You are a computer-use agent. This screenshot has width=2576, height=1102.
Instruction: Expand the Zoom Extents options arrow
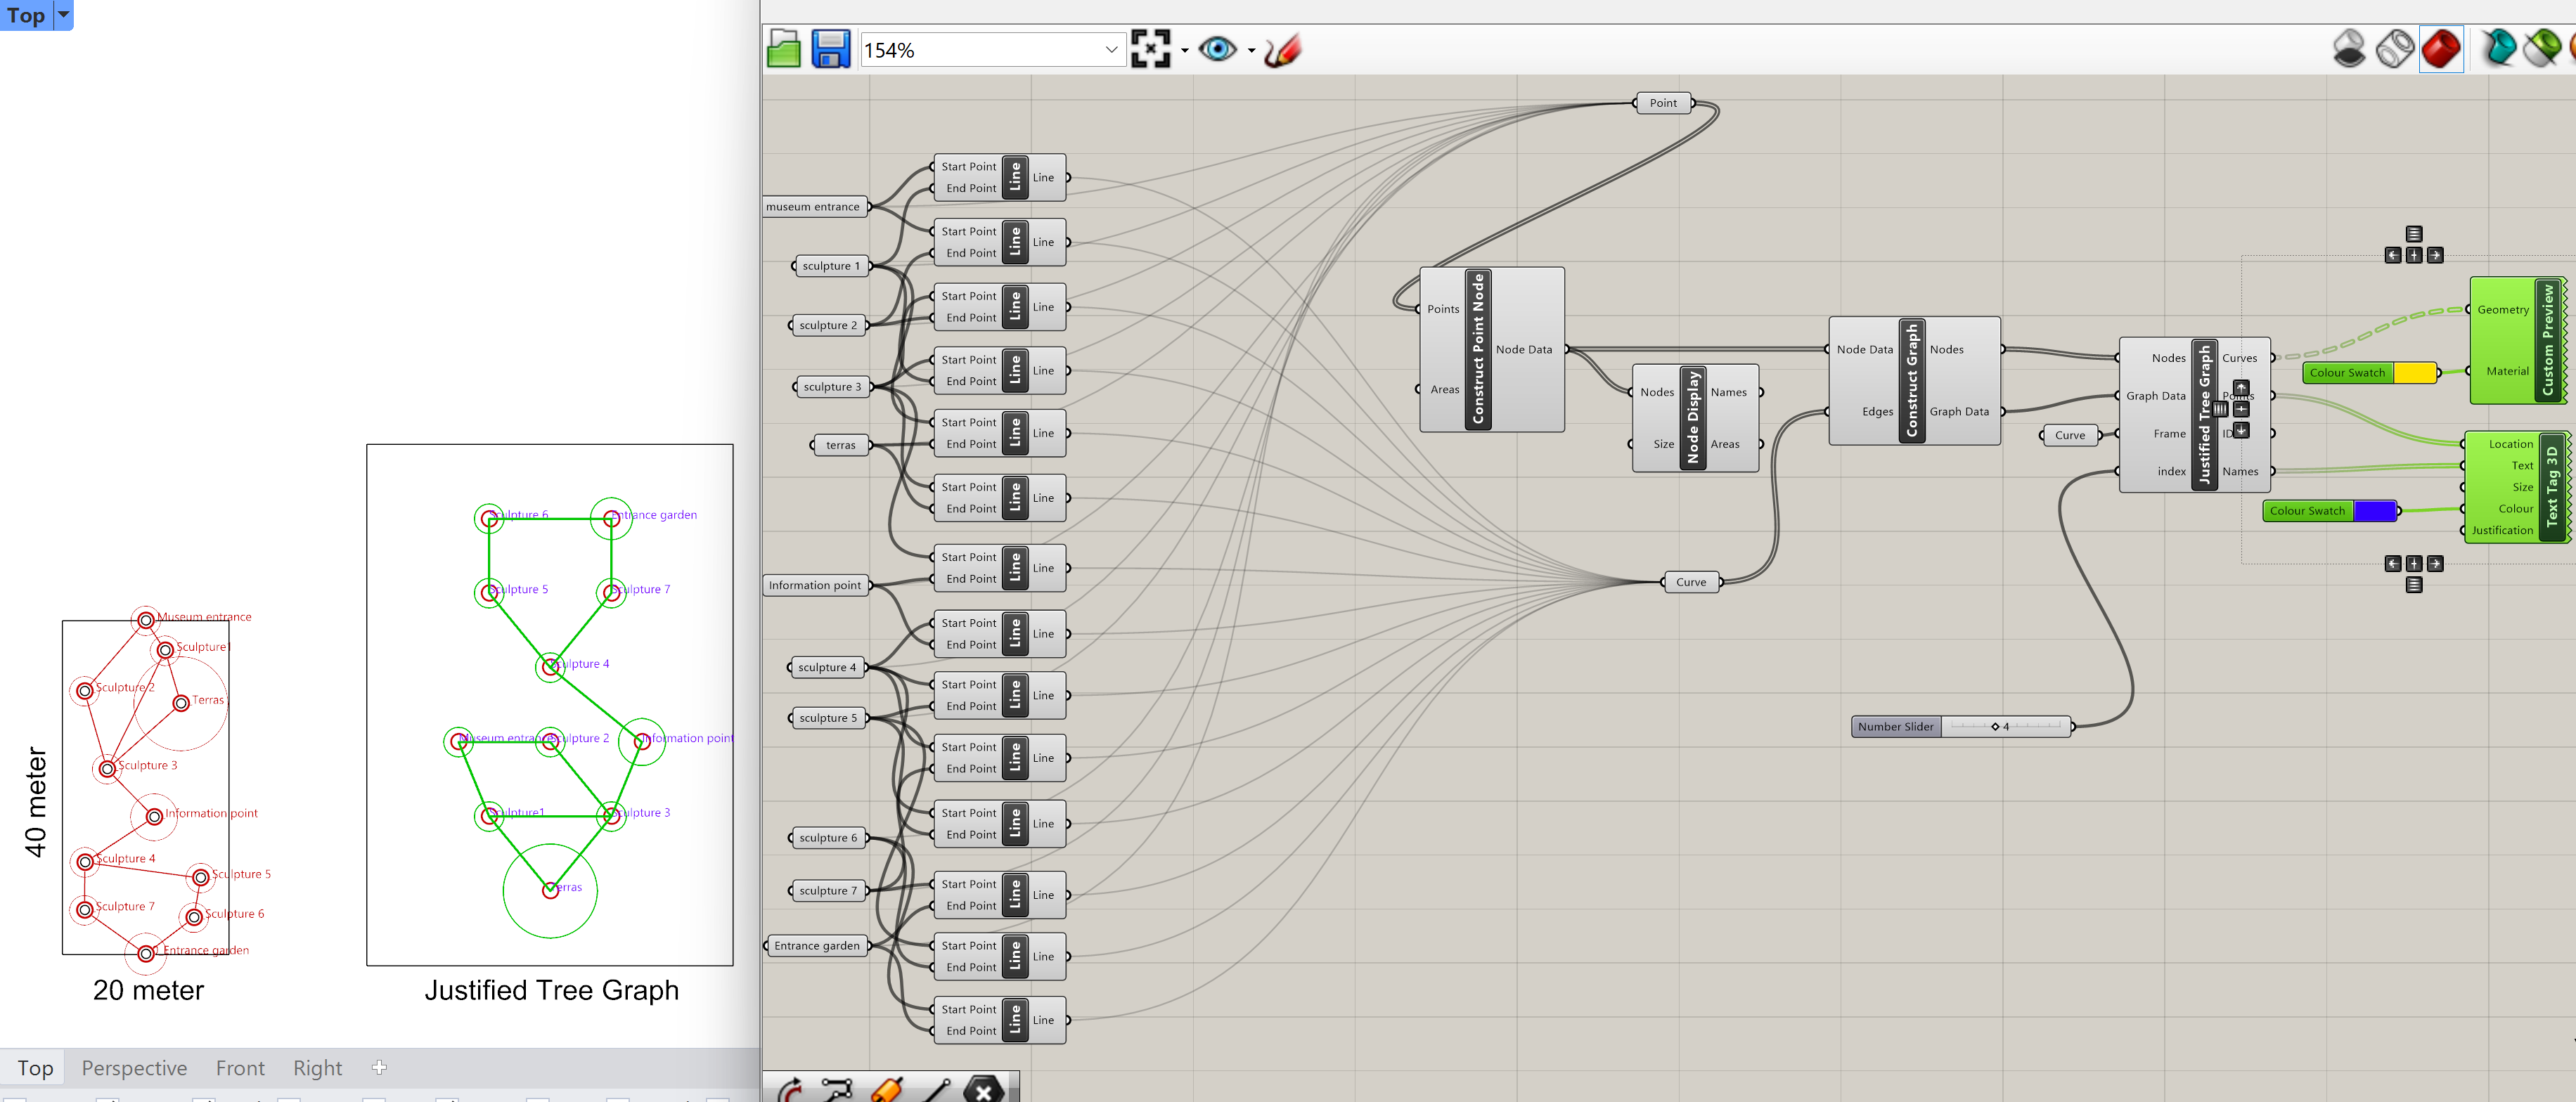(1185, 50)
